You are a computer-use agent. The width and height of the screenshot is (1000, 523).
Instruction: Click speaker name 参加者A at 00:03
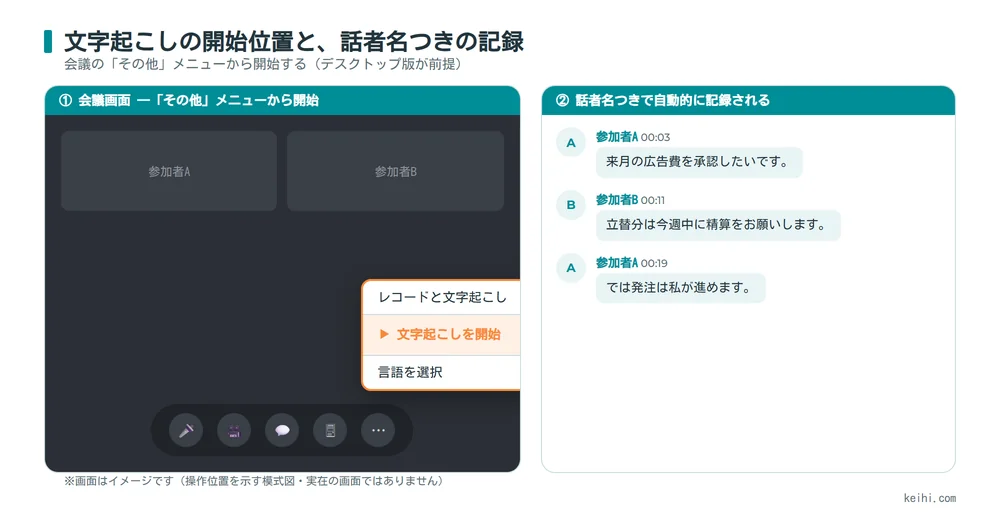[x=617, y=136]
